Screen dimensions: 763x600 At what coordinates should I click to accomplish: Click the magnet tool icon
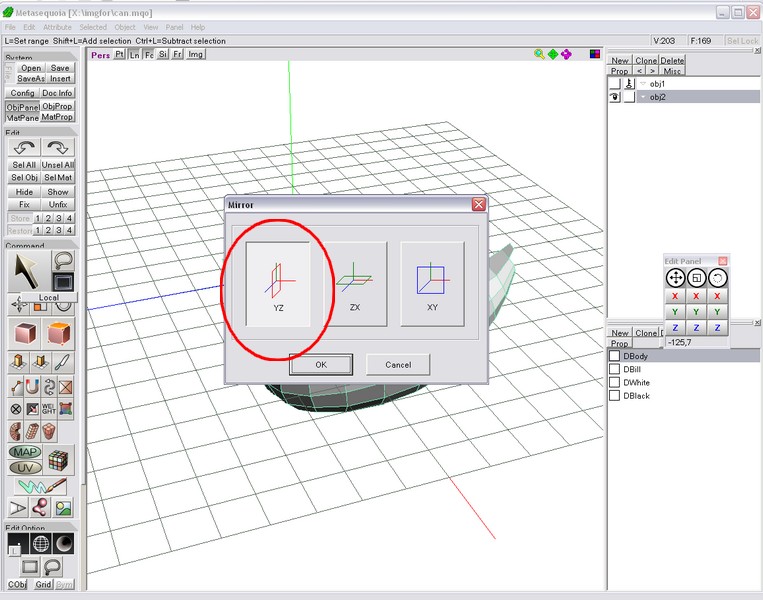(x=32, y=387)
